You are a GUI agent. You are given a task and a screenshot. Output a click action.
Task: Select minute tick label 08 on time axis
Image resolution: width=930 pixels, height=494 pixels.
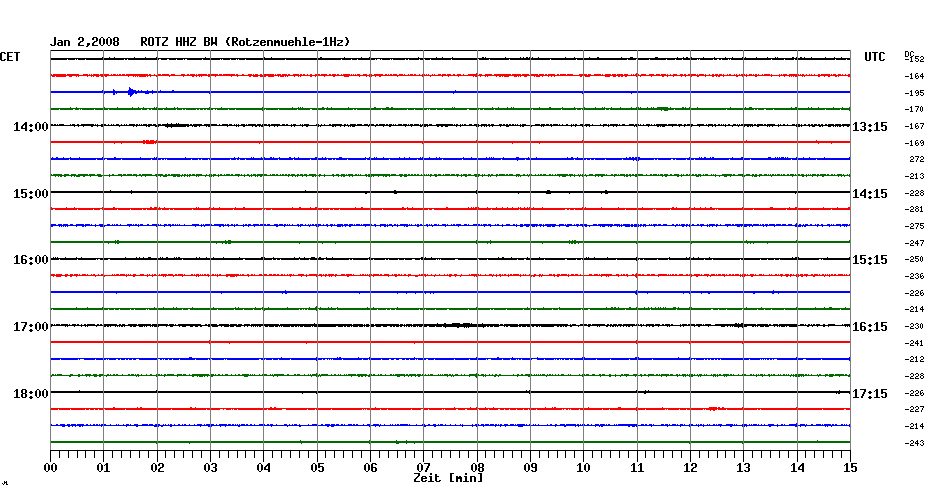477,468
